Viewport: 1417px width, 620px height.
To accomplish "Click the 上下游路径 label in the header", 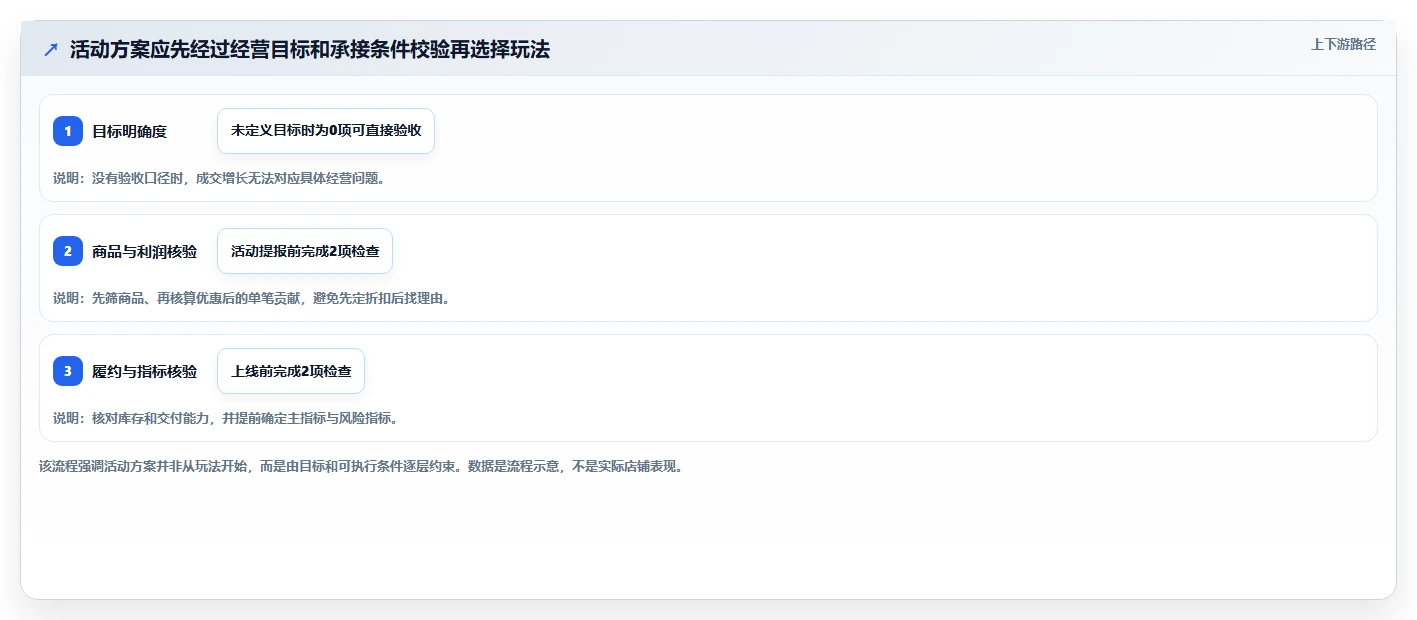I will 1343,44.
